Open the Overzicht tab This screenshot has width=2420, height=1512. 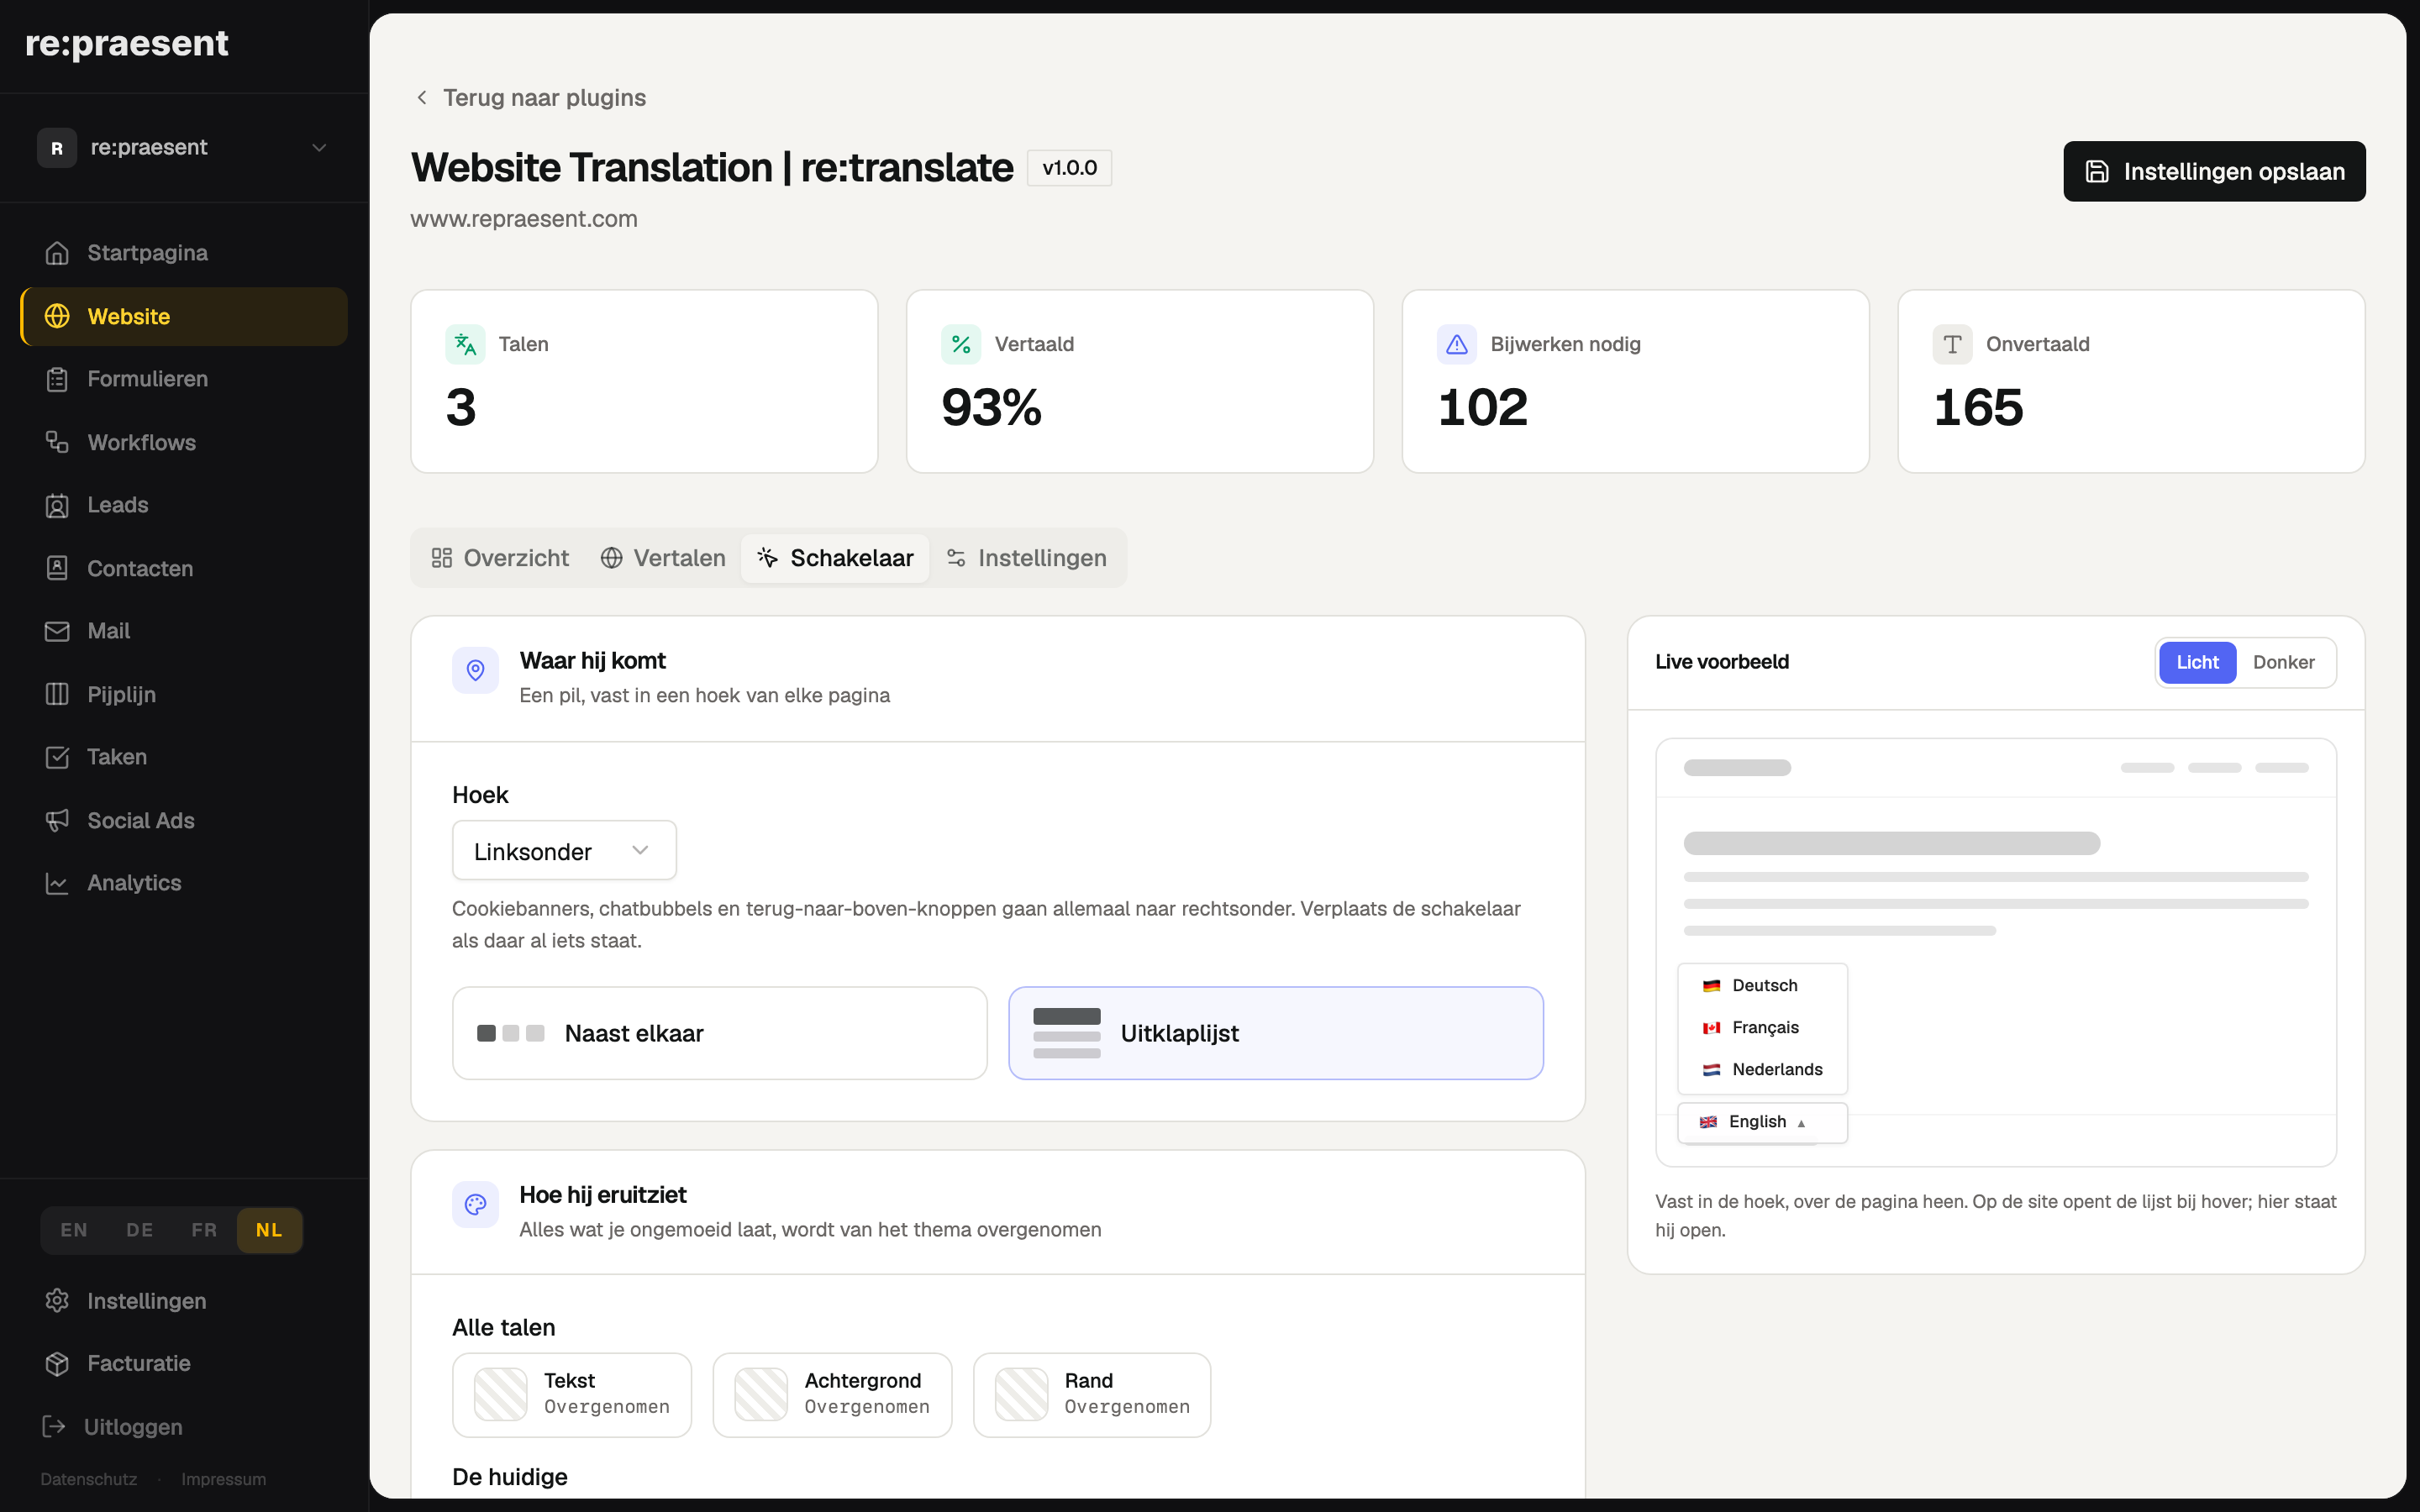tap(500, 558)
